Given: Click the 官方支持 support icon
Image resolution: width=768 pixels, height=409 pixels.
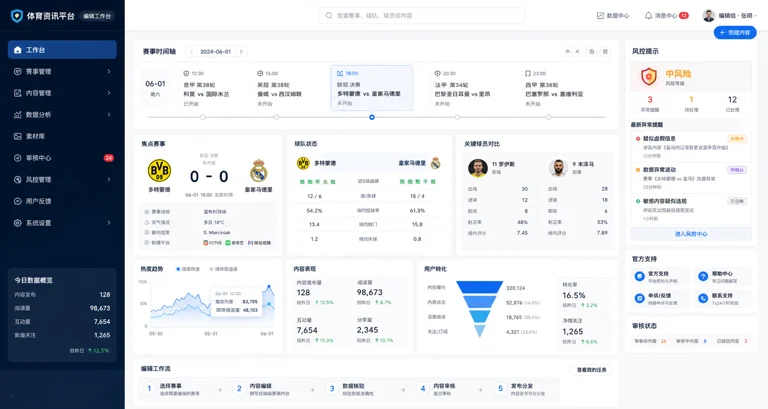Looking at the screenshot, I should coord(639,277).
